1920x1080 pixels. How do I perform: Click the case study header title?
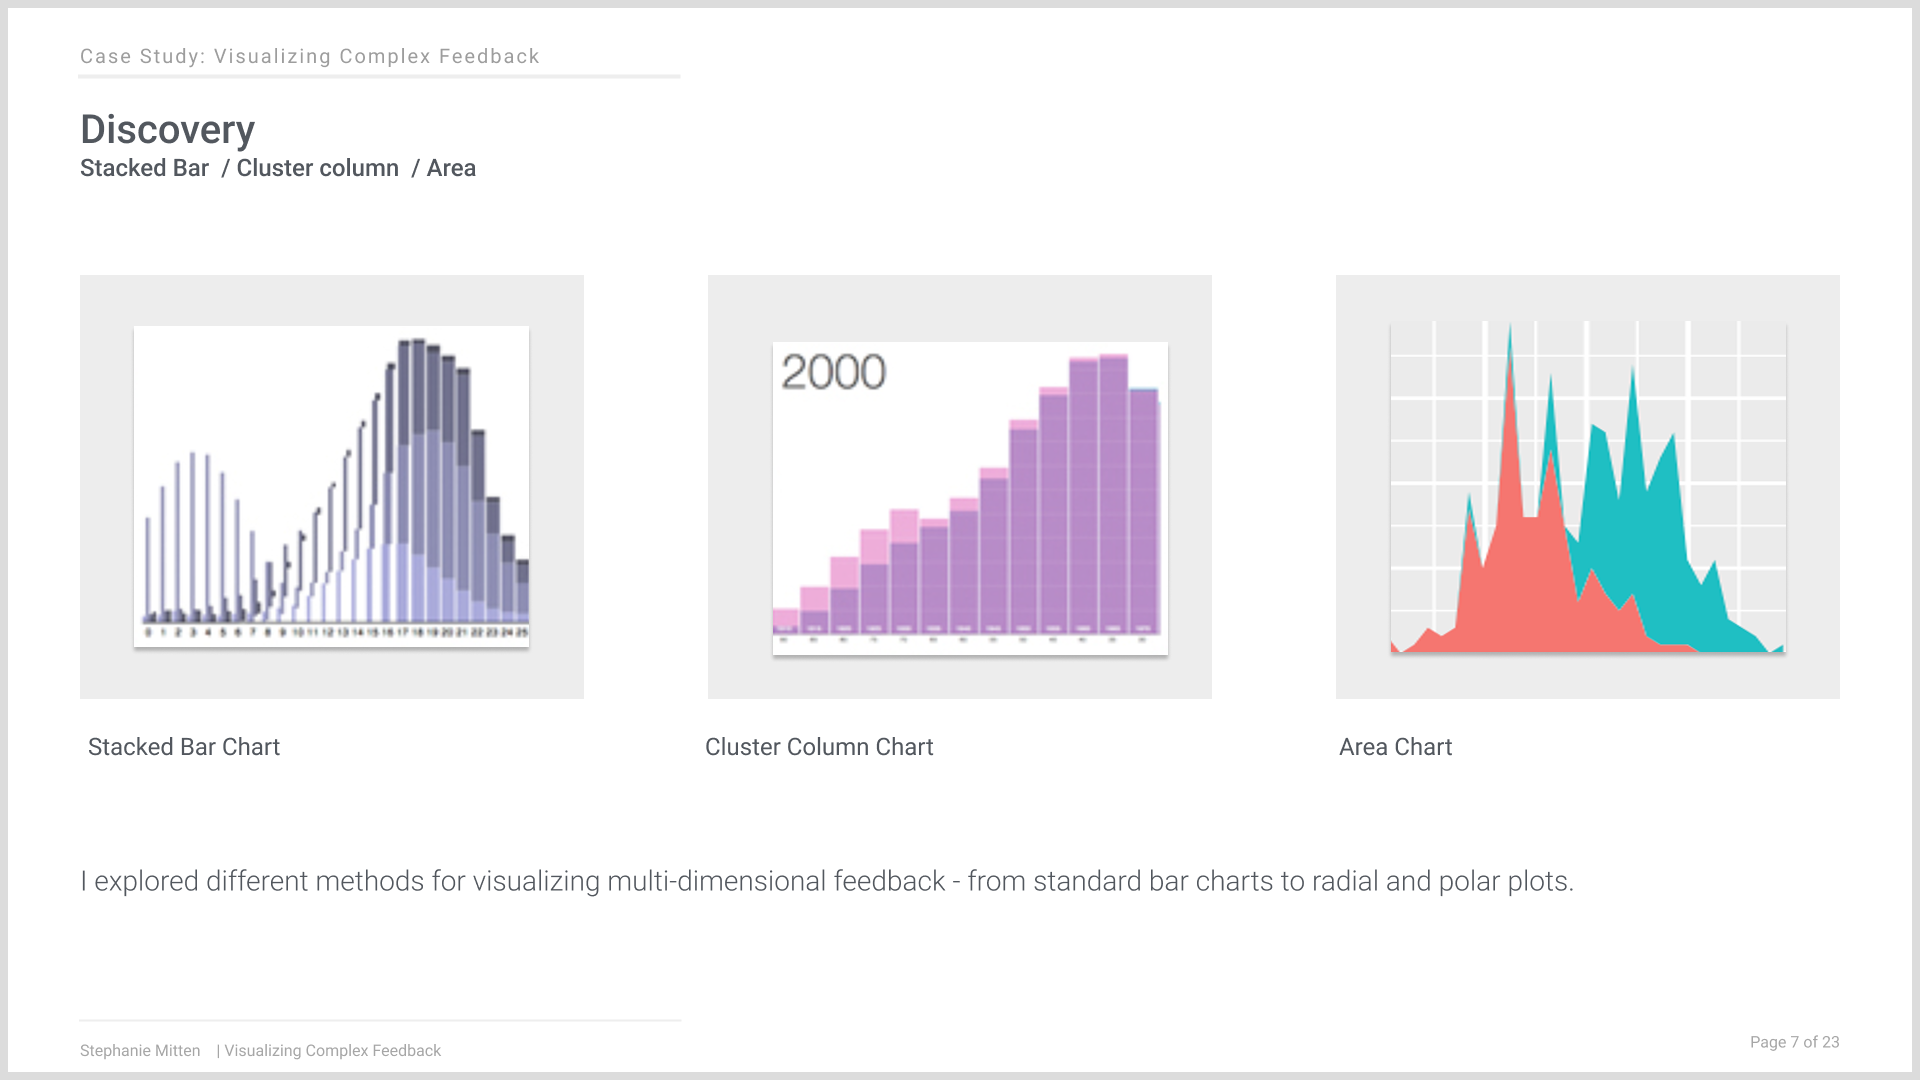(310, 57)
